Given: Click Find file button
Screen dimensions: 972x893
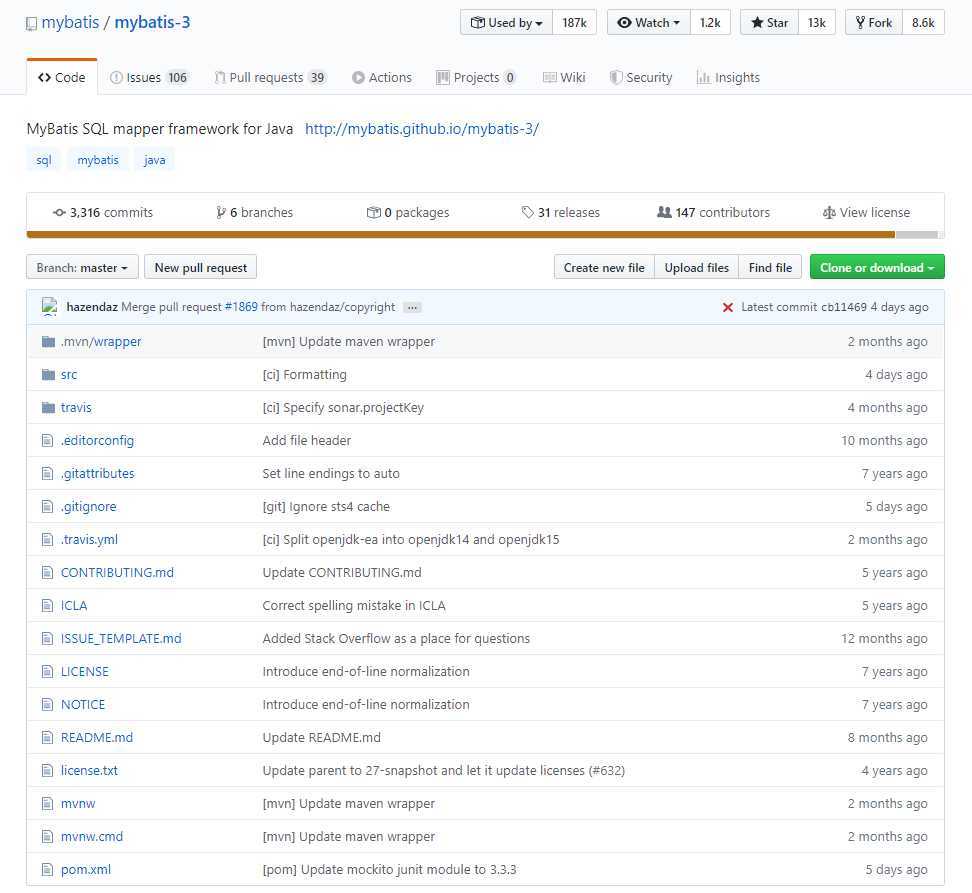Looking at the screenshot, I should (771, 268).
